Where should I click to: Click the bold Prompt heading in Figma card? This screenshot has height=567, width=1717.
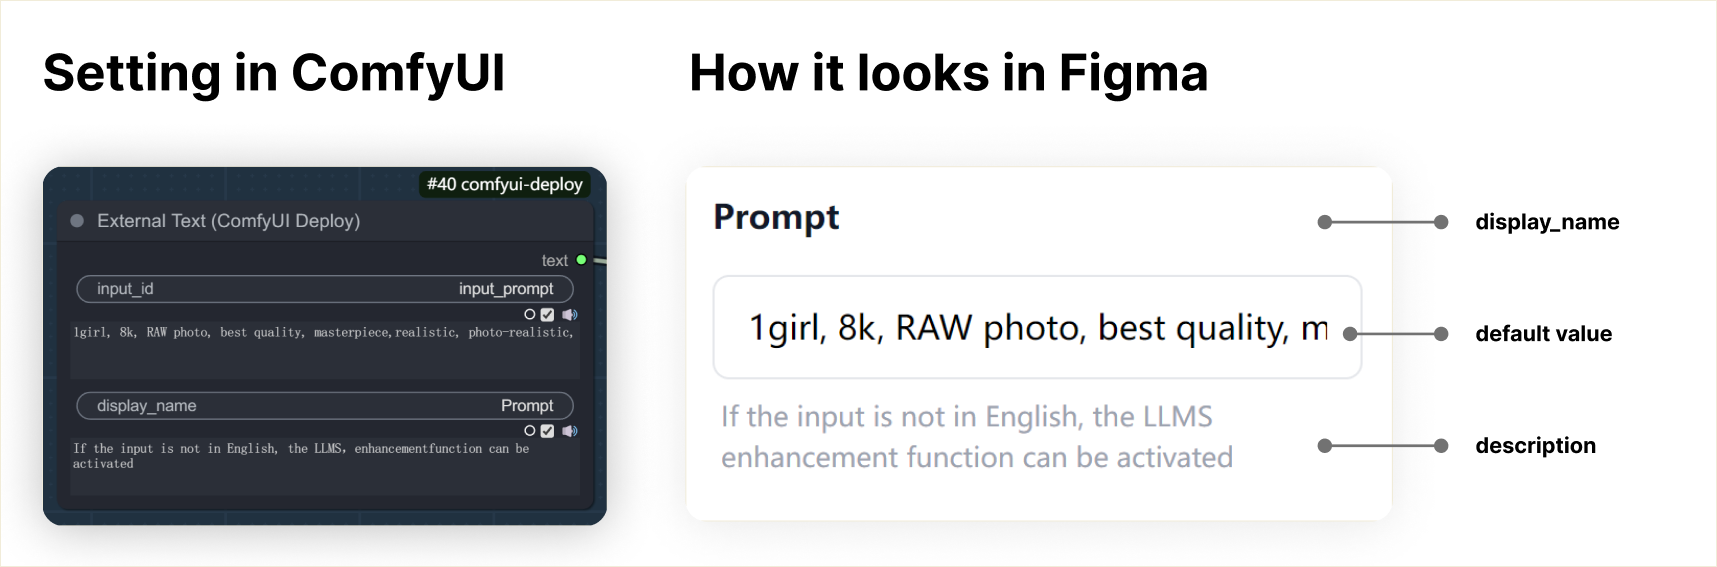[x=776, y=217]
